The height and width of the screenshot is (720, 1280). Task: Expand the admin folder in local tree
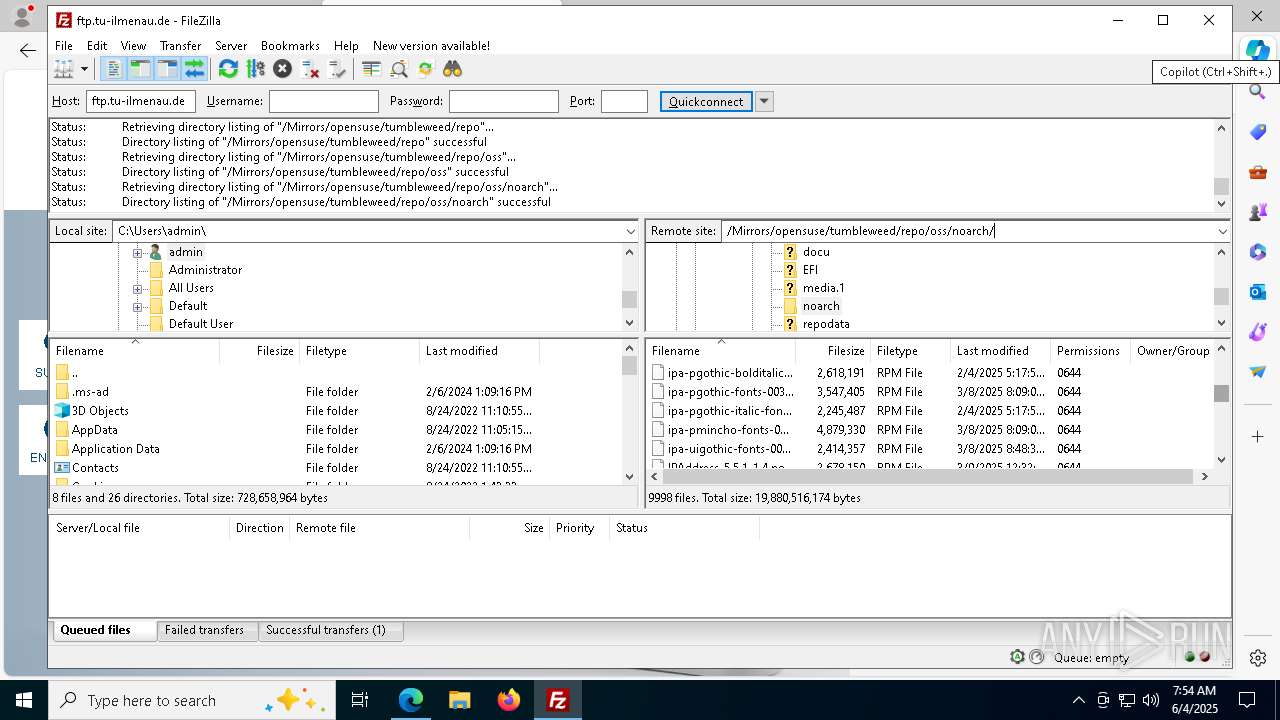pos(137,252)
